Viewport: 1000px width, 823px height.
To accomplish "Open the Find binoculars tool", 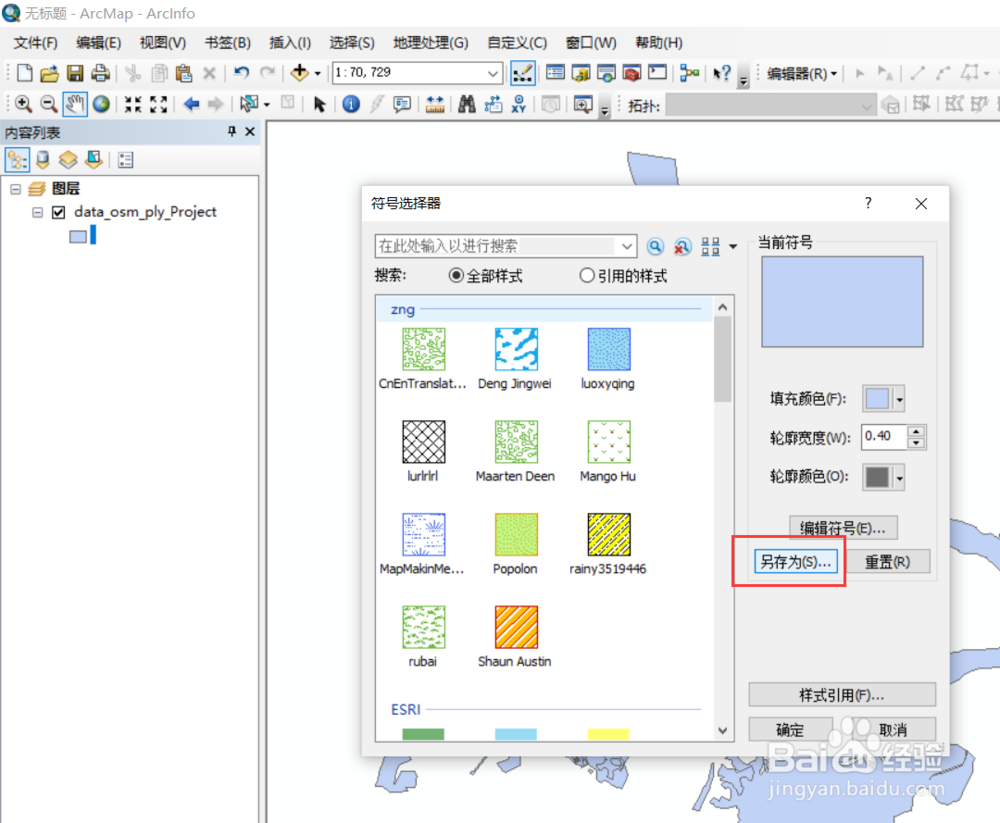I will pos(467,104).
